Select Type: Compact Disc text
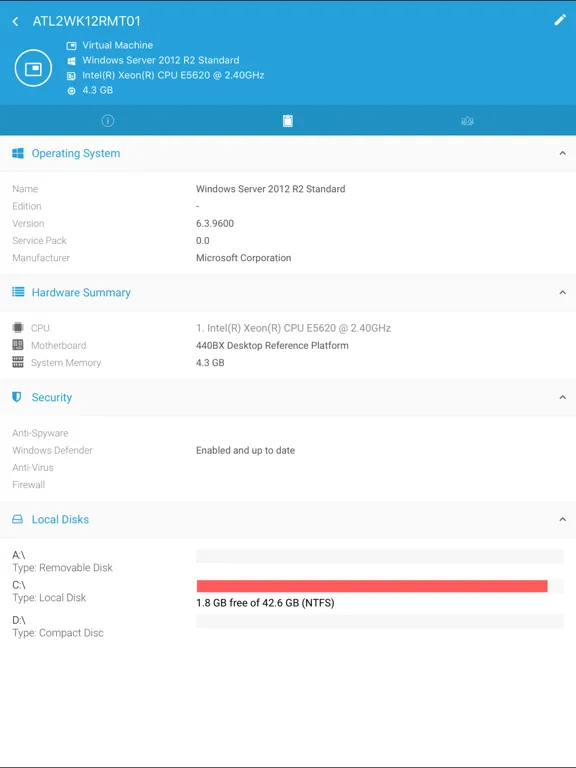This screenshot has height=768, width=576. click(58, 633)
